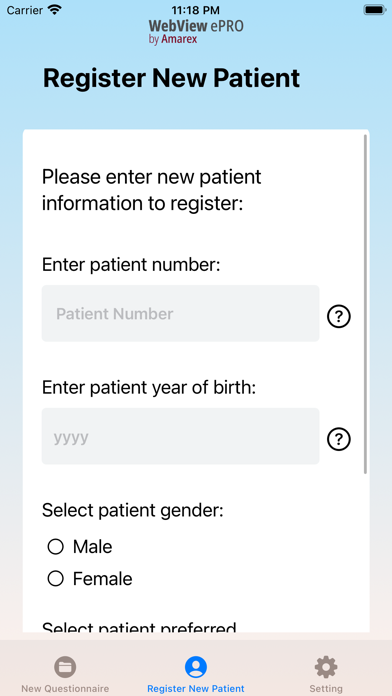This screenshot has width=392, height=696.
Task: Tap the Select patient gender label
Action: pos(132,510)
